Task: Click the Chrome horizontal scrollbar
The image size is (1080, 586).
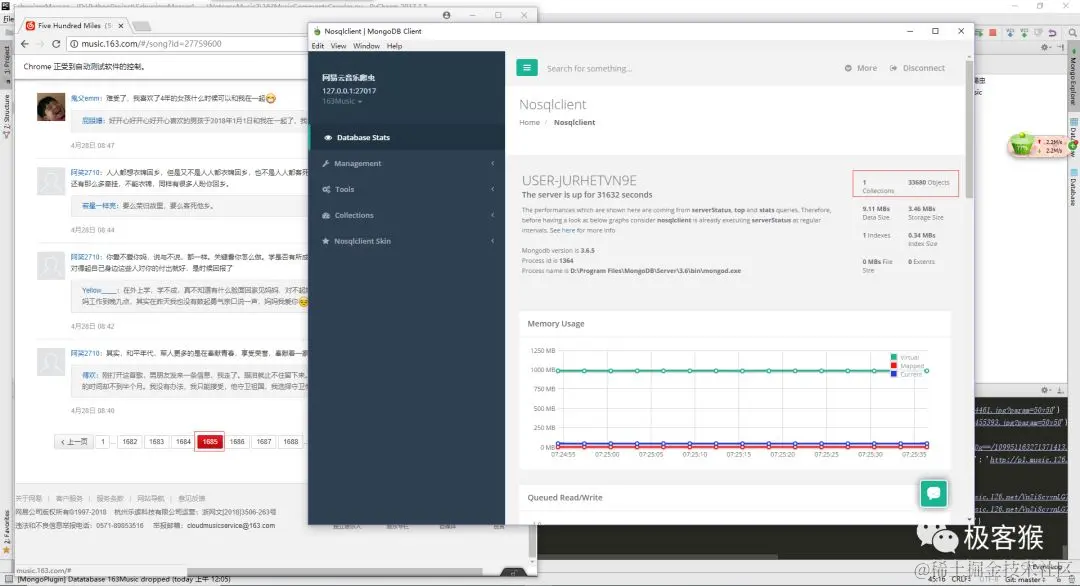Action: pos(334,572)
